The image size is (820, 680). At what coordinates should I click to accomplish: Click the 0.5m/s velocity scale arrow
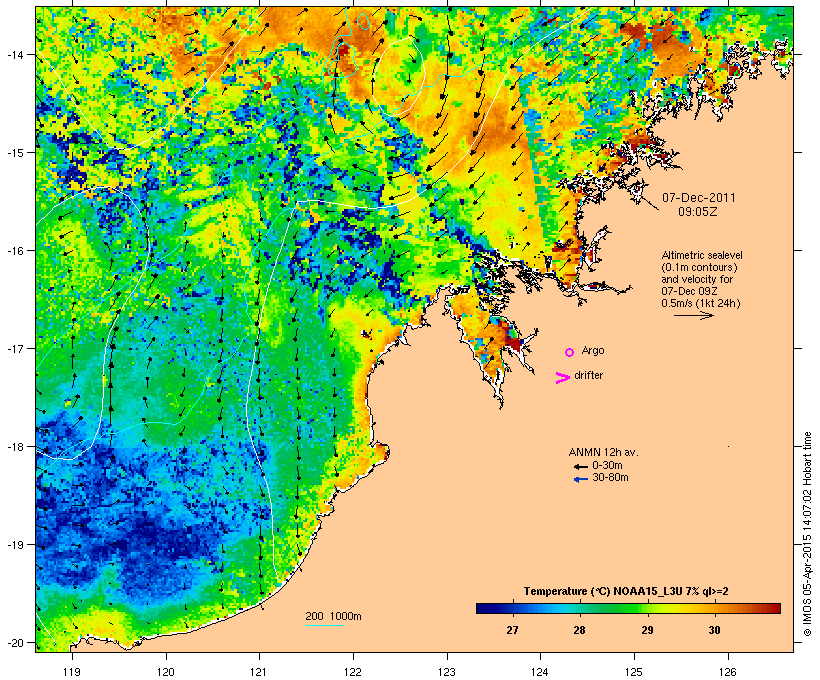694,315
